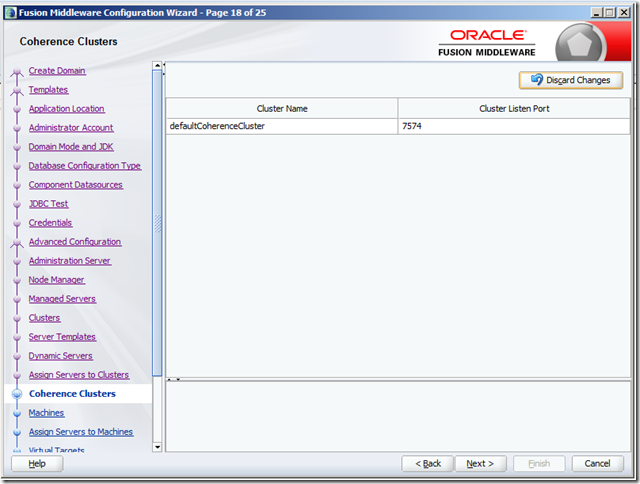
Task: Jump to Node Manager step
Action: pos(56,280)
